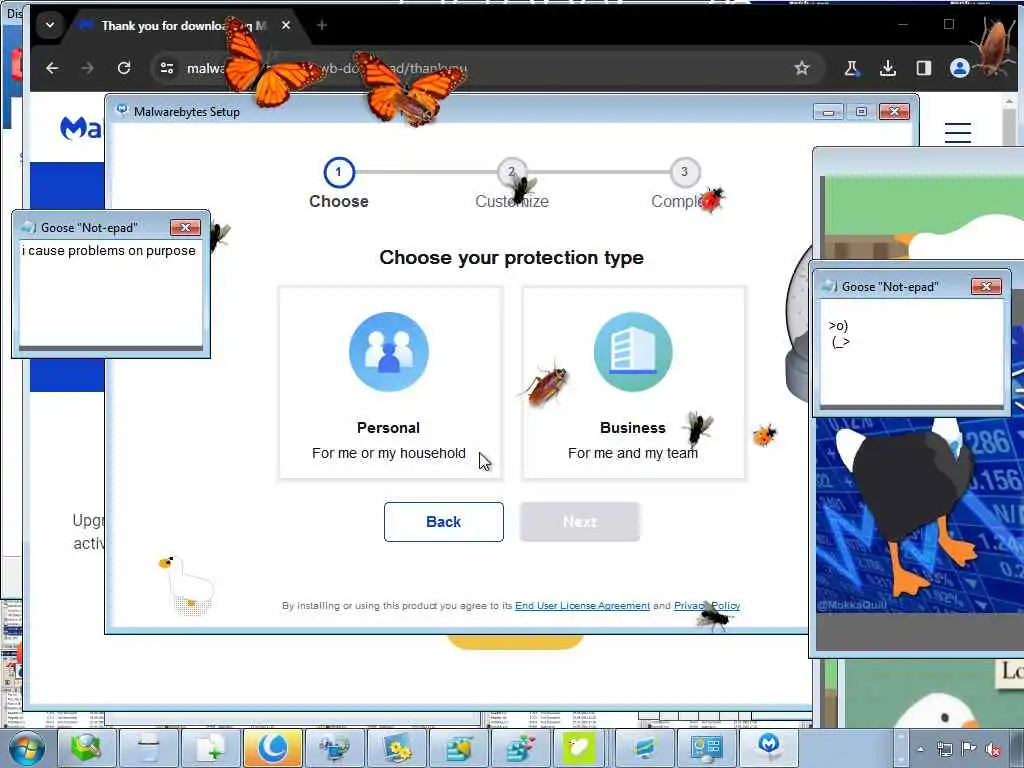This screenshot has width=1024, height=768.
Task: Click the Back button in Malwarebytes Setup
Action: click(x=443, y=522)
